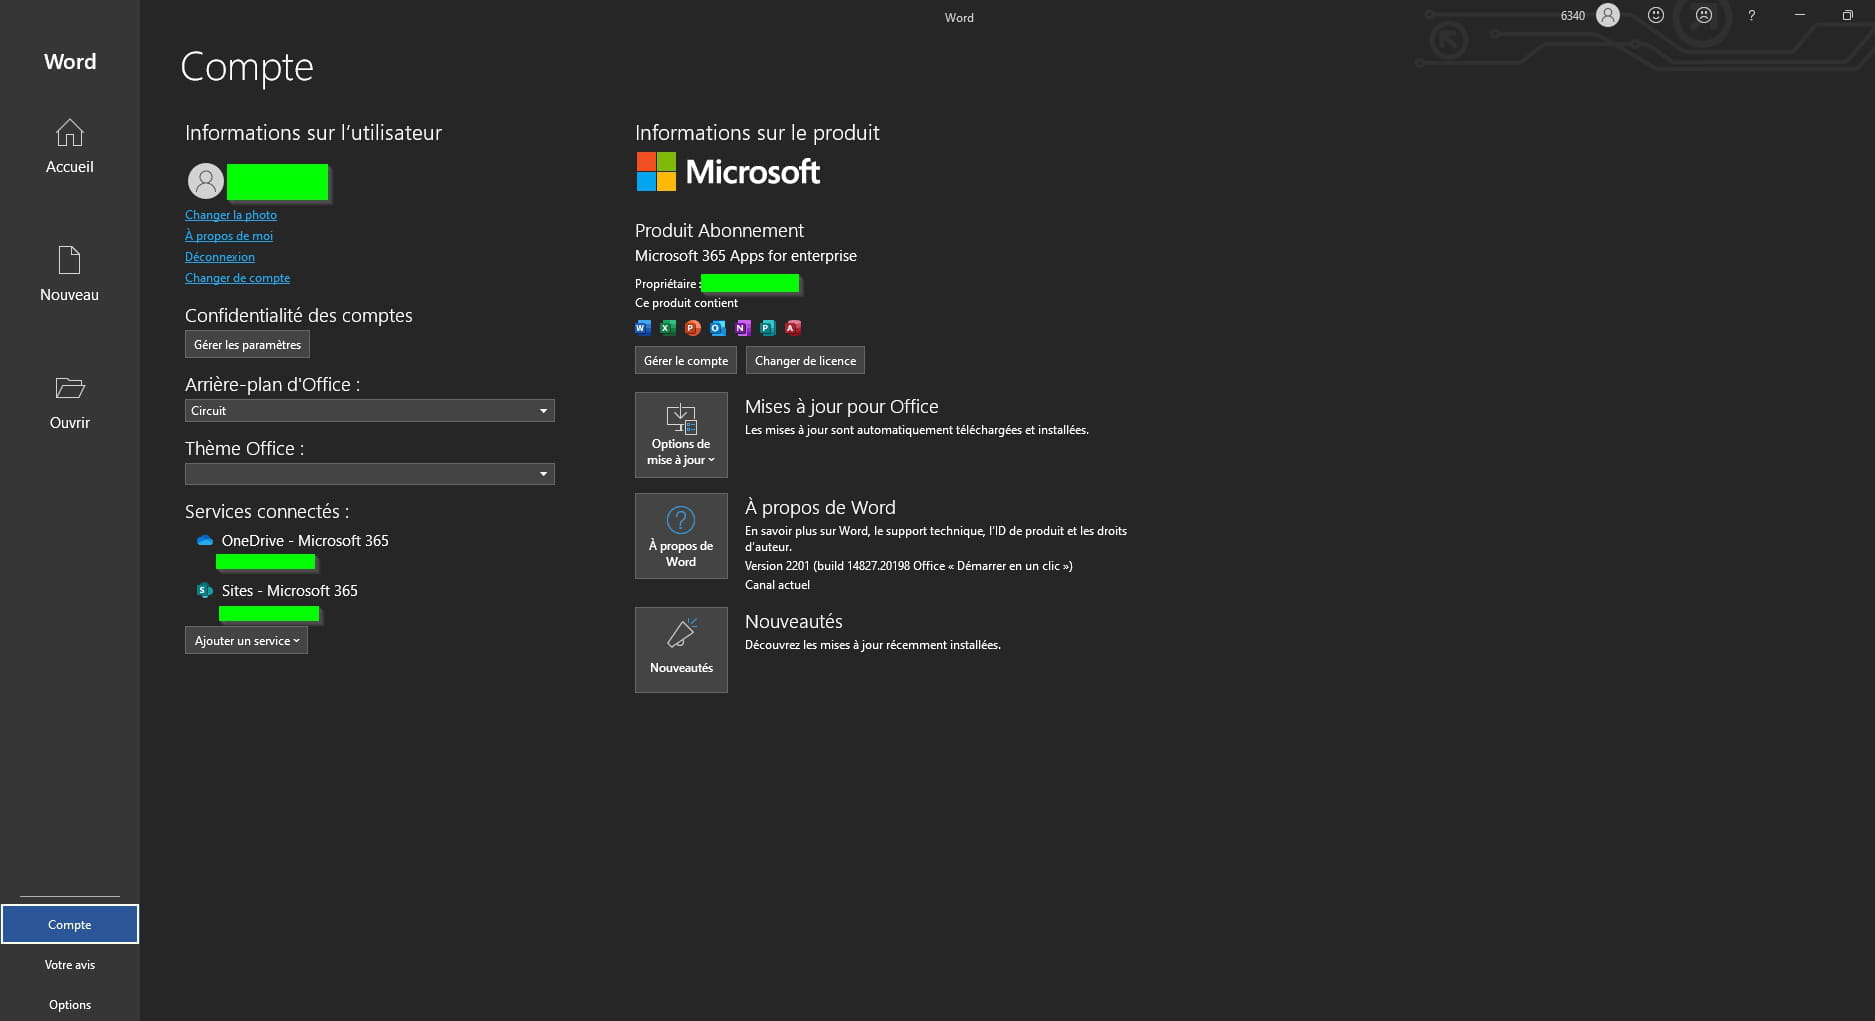Click the À propos de Word button
1875x1021 pixels.
click(681, 536)
